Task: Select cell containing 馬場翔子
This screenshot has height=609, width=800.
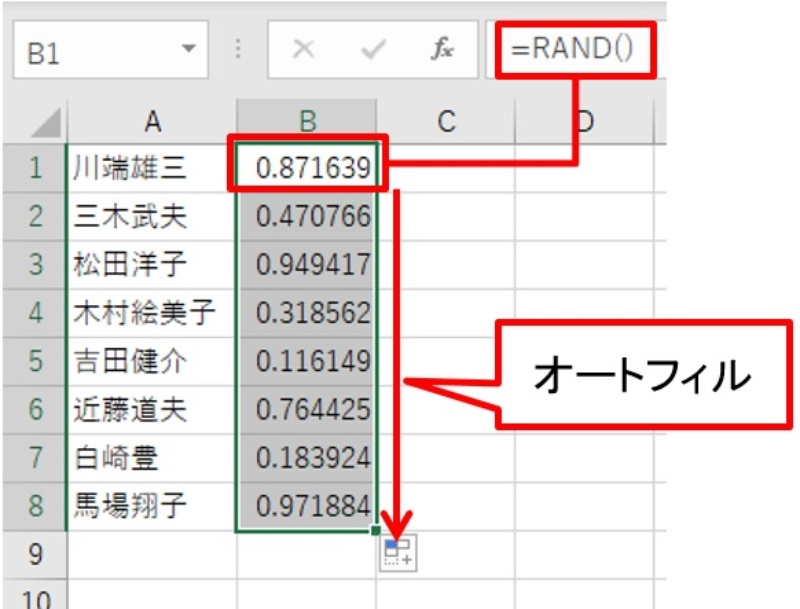Action: (152, 507)
